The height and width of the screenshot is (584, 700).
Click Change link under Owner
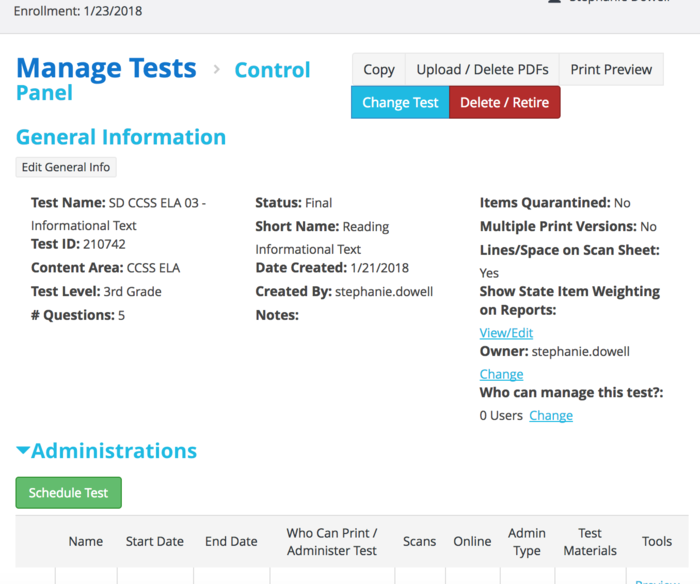(x=501, y=374)
